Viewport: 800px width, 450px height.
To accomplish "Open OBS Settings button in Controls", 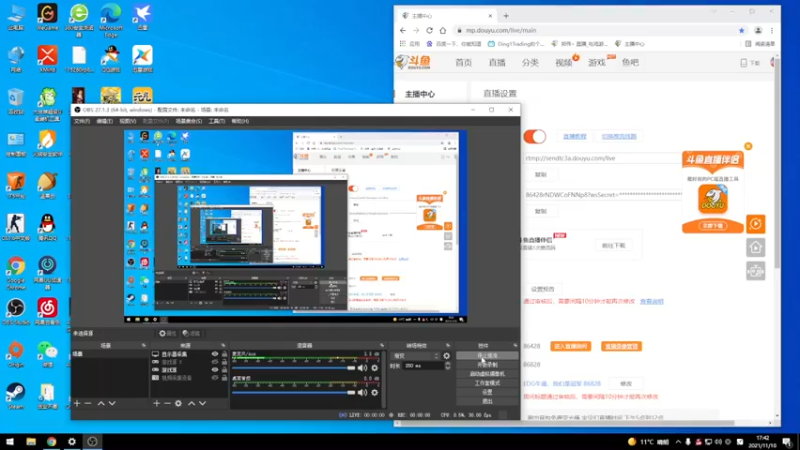I will click(x=487, y=392).
